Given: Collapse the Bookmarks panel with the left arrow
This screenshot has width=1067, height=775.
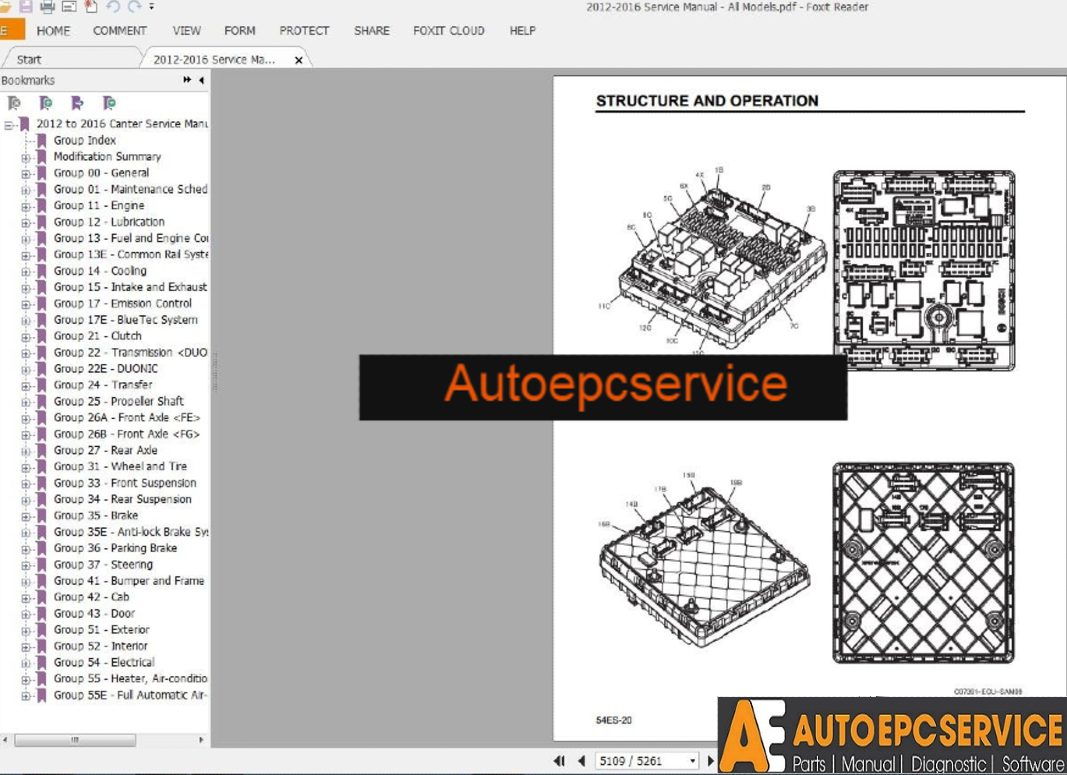Looking at the screenshot, I should 201,80.
